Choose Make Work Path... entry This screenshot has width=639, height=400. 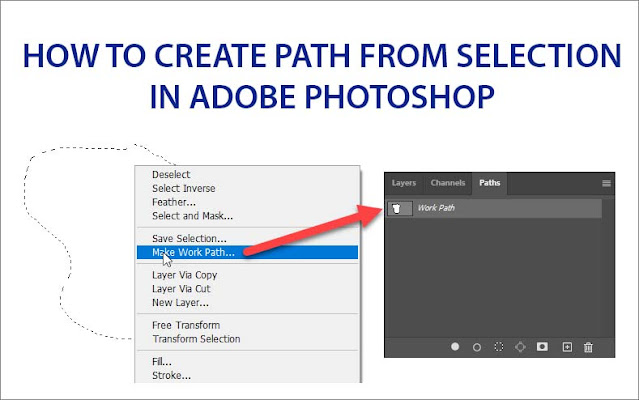pyautogui.click(x=247, y=252)
